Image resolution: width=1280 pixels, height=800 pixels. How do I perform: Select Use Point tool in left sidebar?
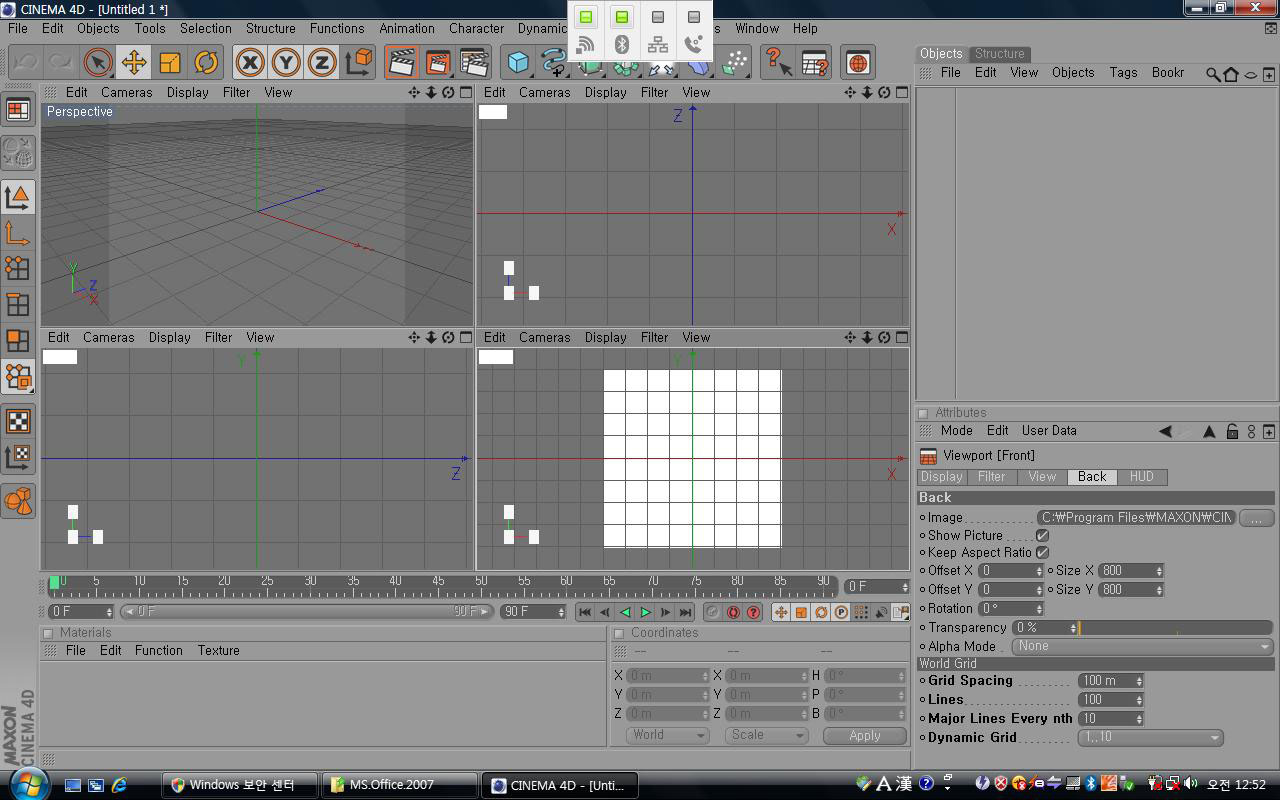18,268
